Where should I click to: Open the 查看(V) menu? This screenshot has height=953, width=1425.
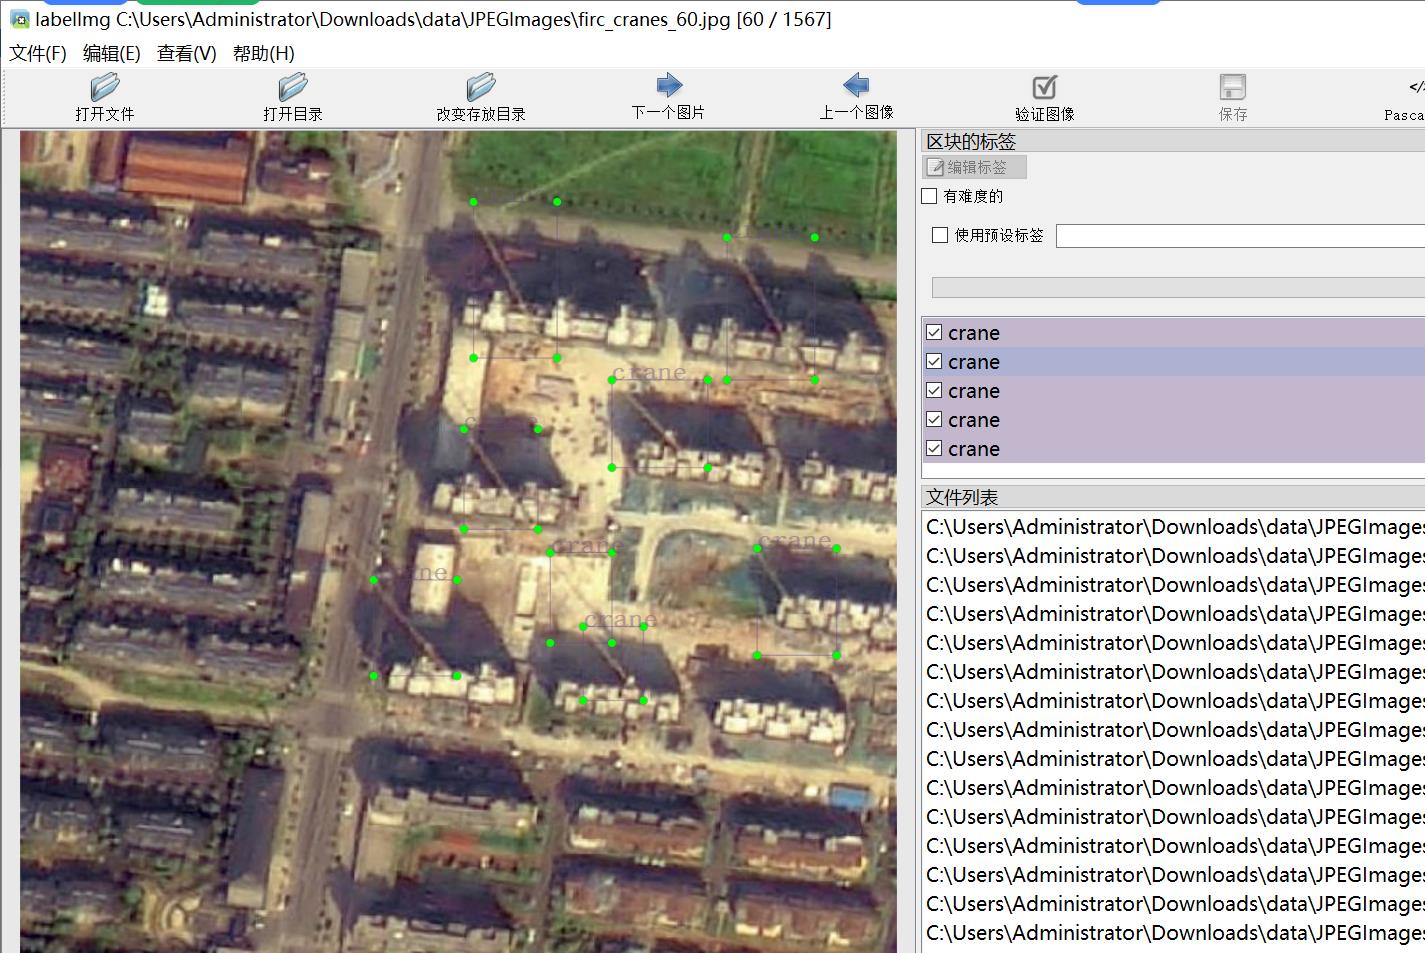pyautogui.click(x=187, y=53)
